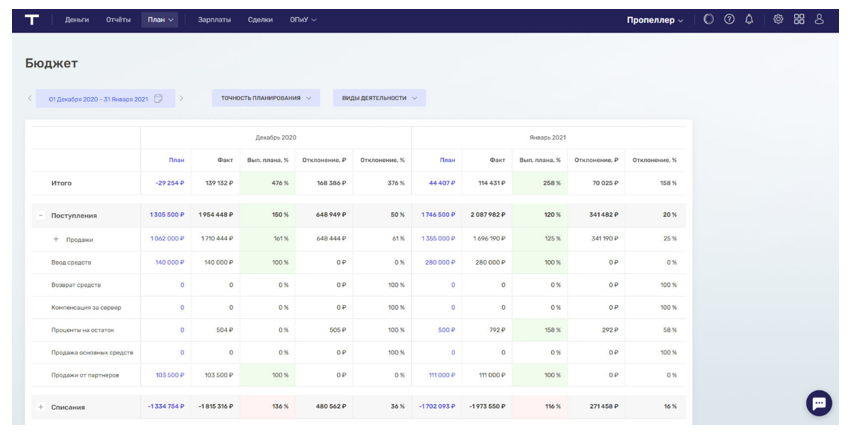Go to next period with right arrow
Viewport: 856px width, 436px height.
point(181,98)
